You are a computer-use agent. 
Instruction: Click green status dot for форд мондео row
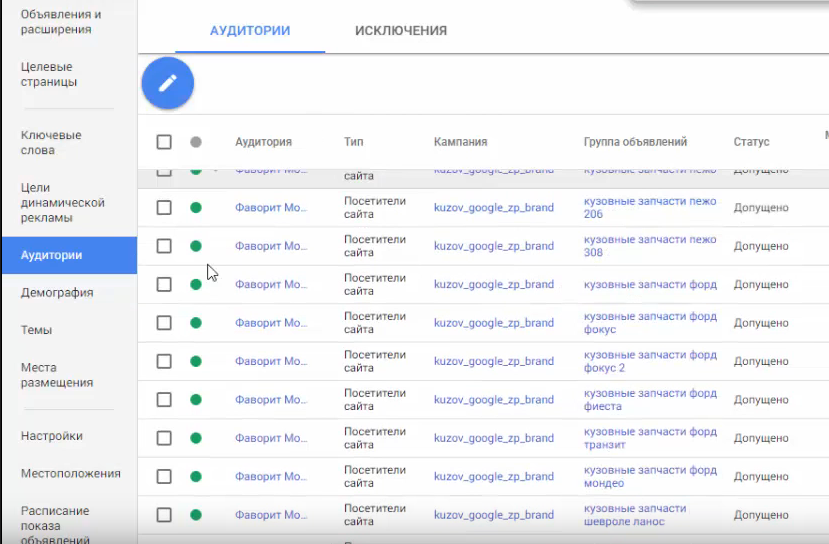pyautogui.click(x=196, y=476)
